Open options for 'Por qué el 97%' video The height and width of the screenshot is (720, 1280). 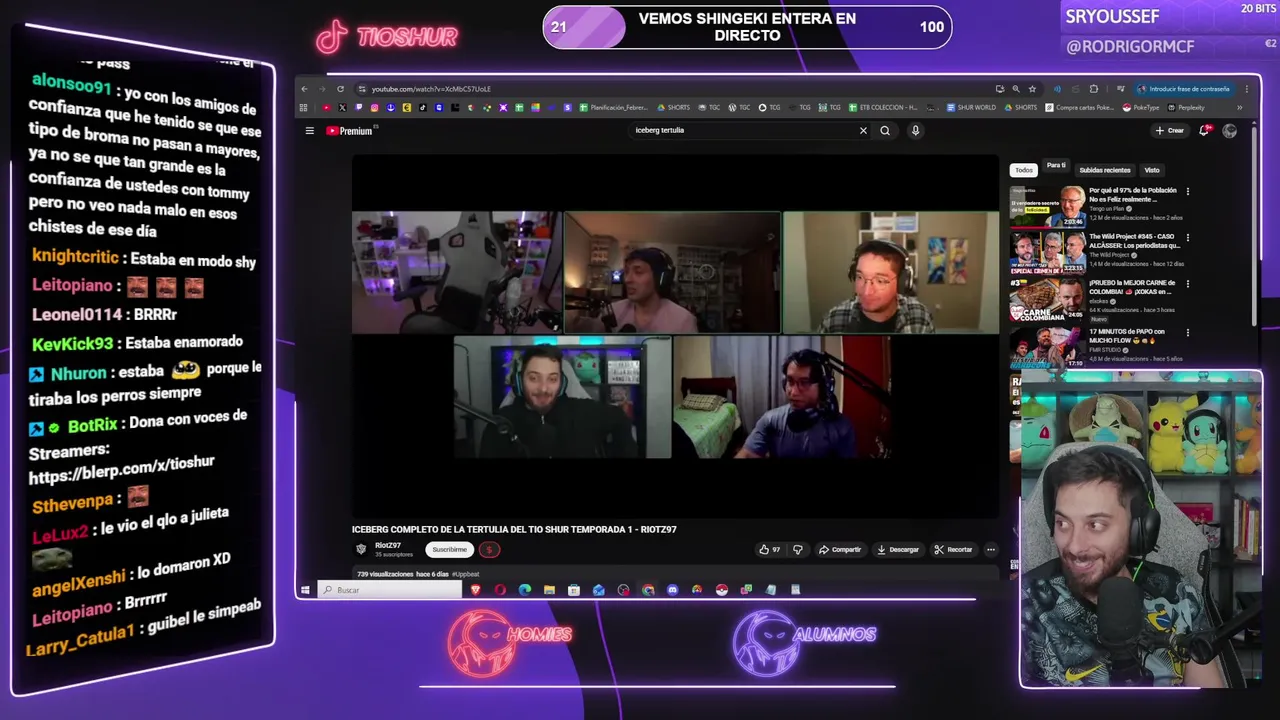[x=1188, y=191]
